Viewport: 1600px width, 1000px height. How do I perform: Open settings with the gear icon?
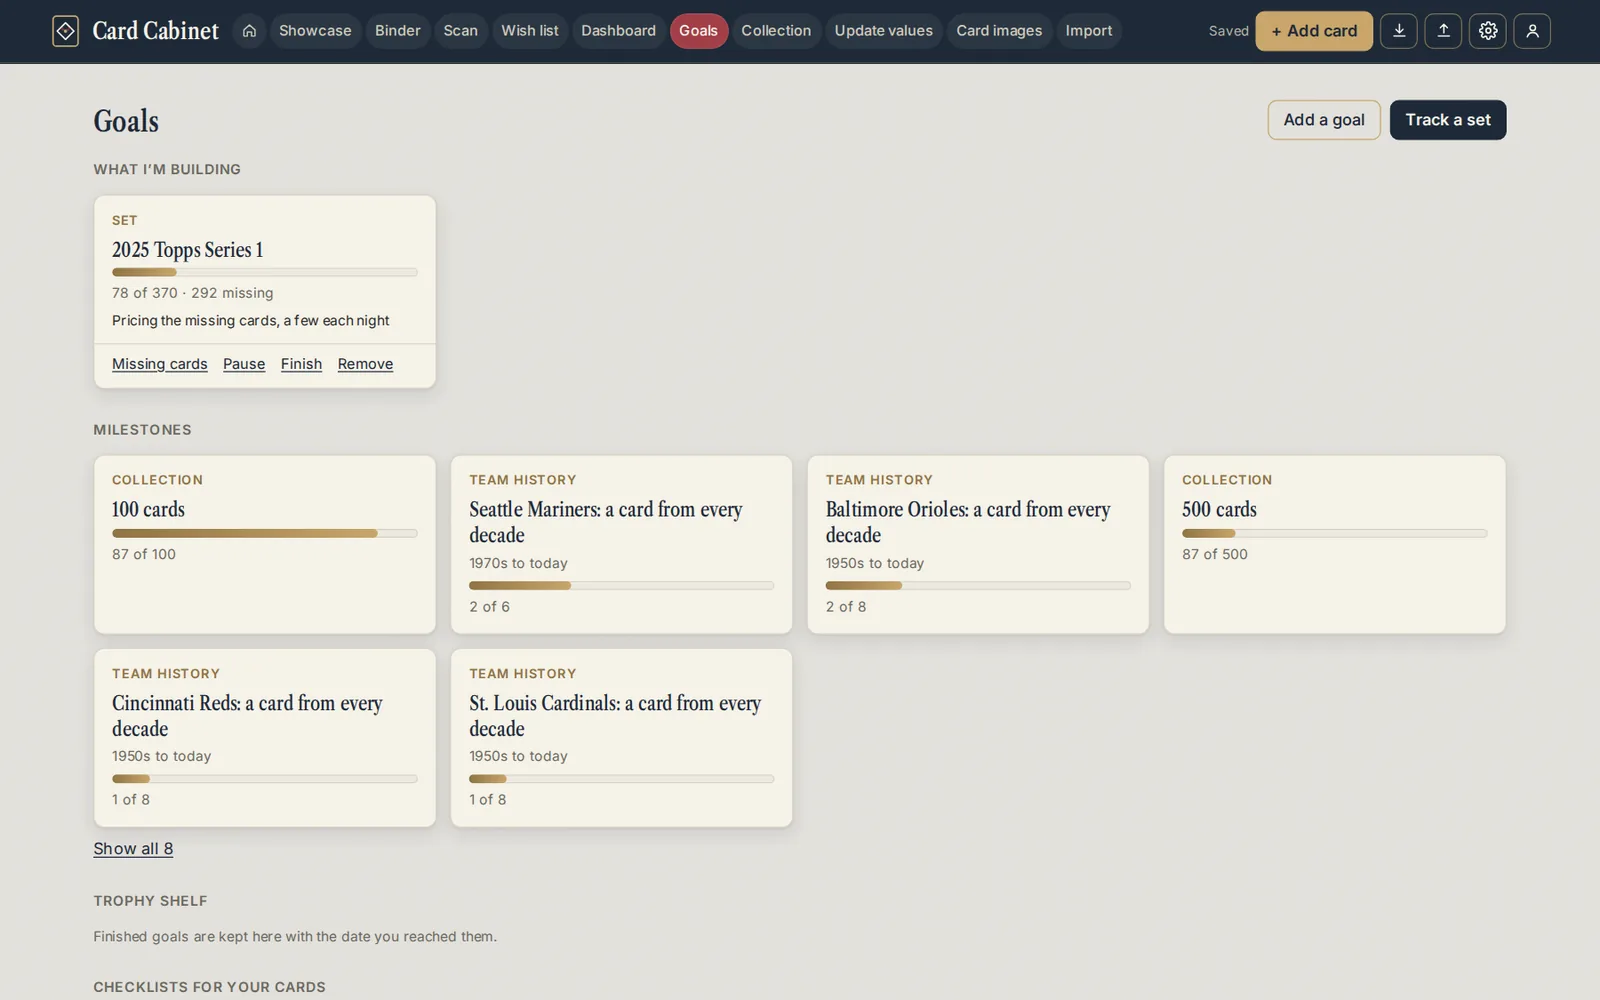point(1487,31)
